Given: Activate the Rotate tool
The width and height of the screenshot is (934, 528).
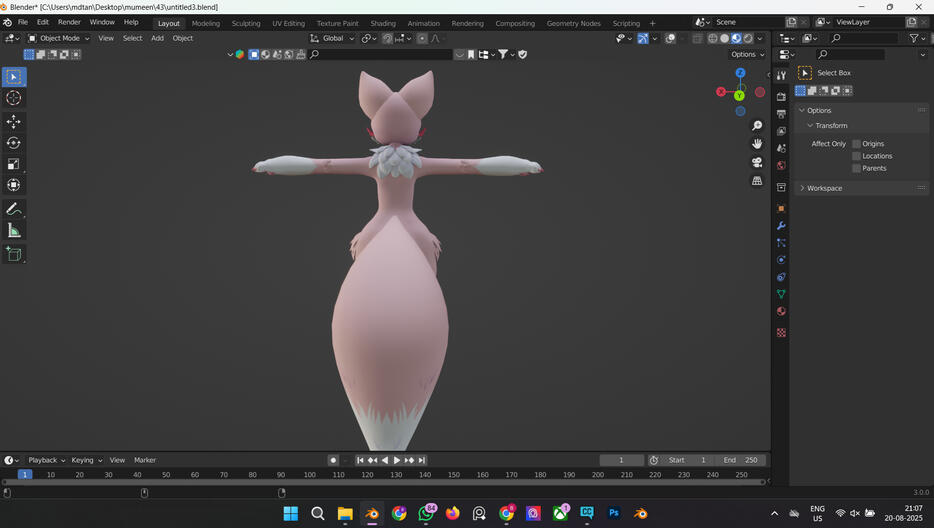Looking at the screenshot, I should click(14, 143).
